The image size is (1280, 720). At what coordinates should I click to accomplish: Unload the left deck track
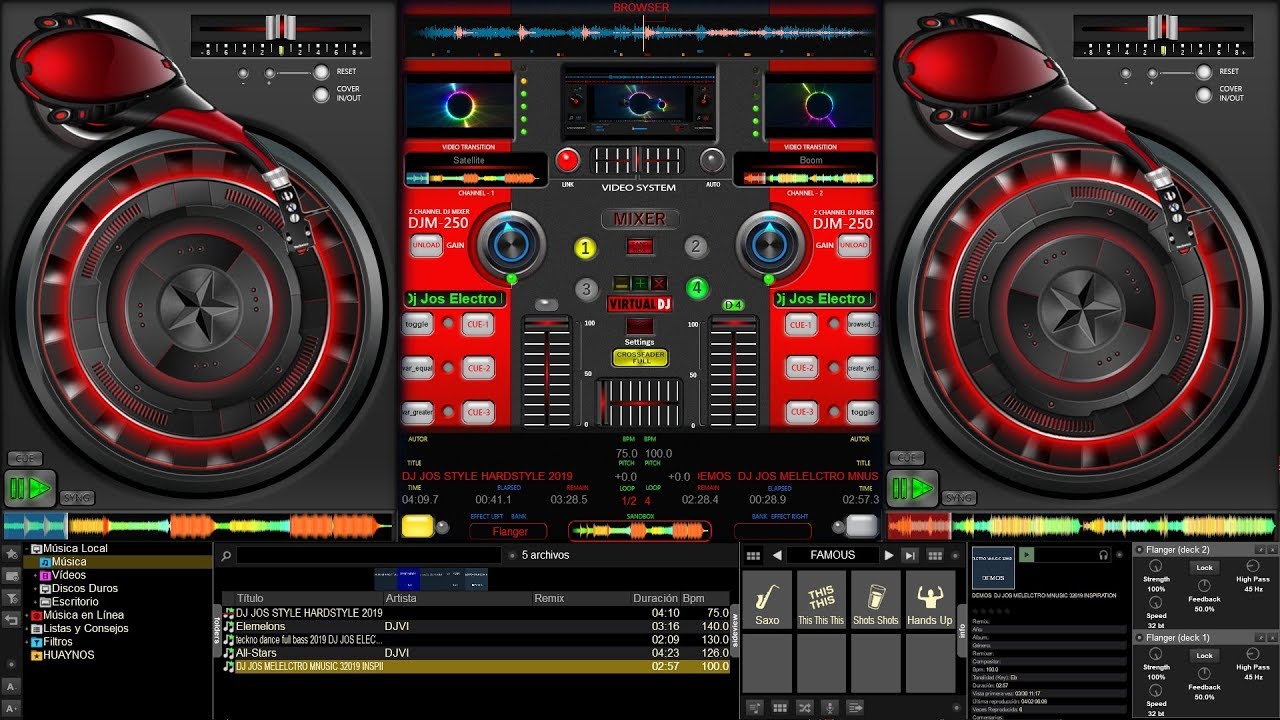point(425,245)
